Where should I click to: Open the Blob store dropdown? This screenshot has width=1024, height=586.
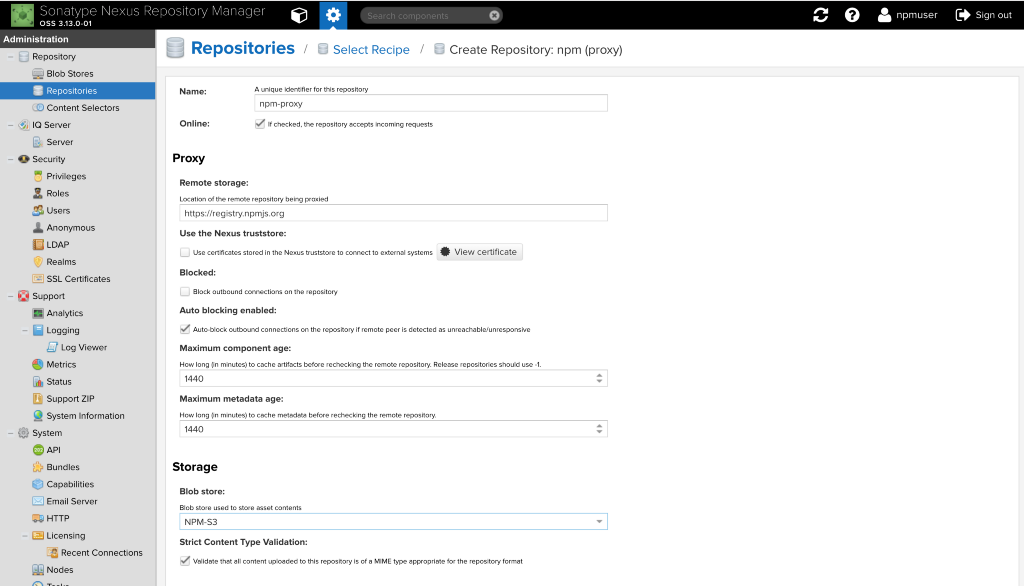599,522
